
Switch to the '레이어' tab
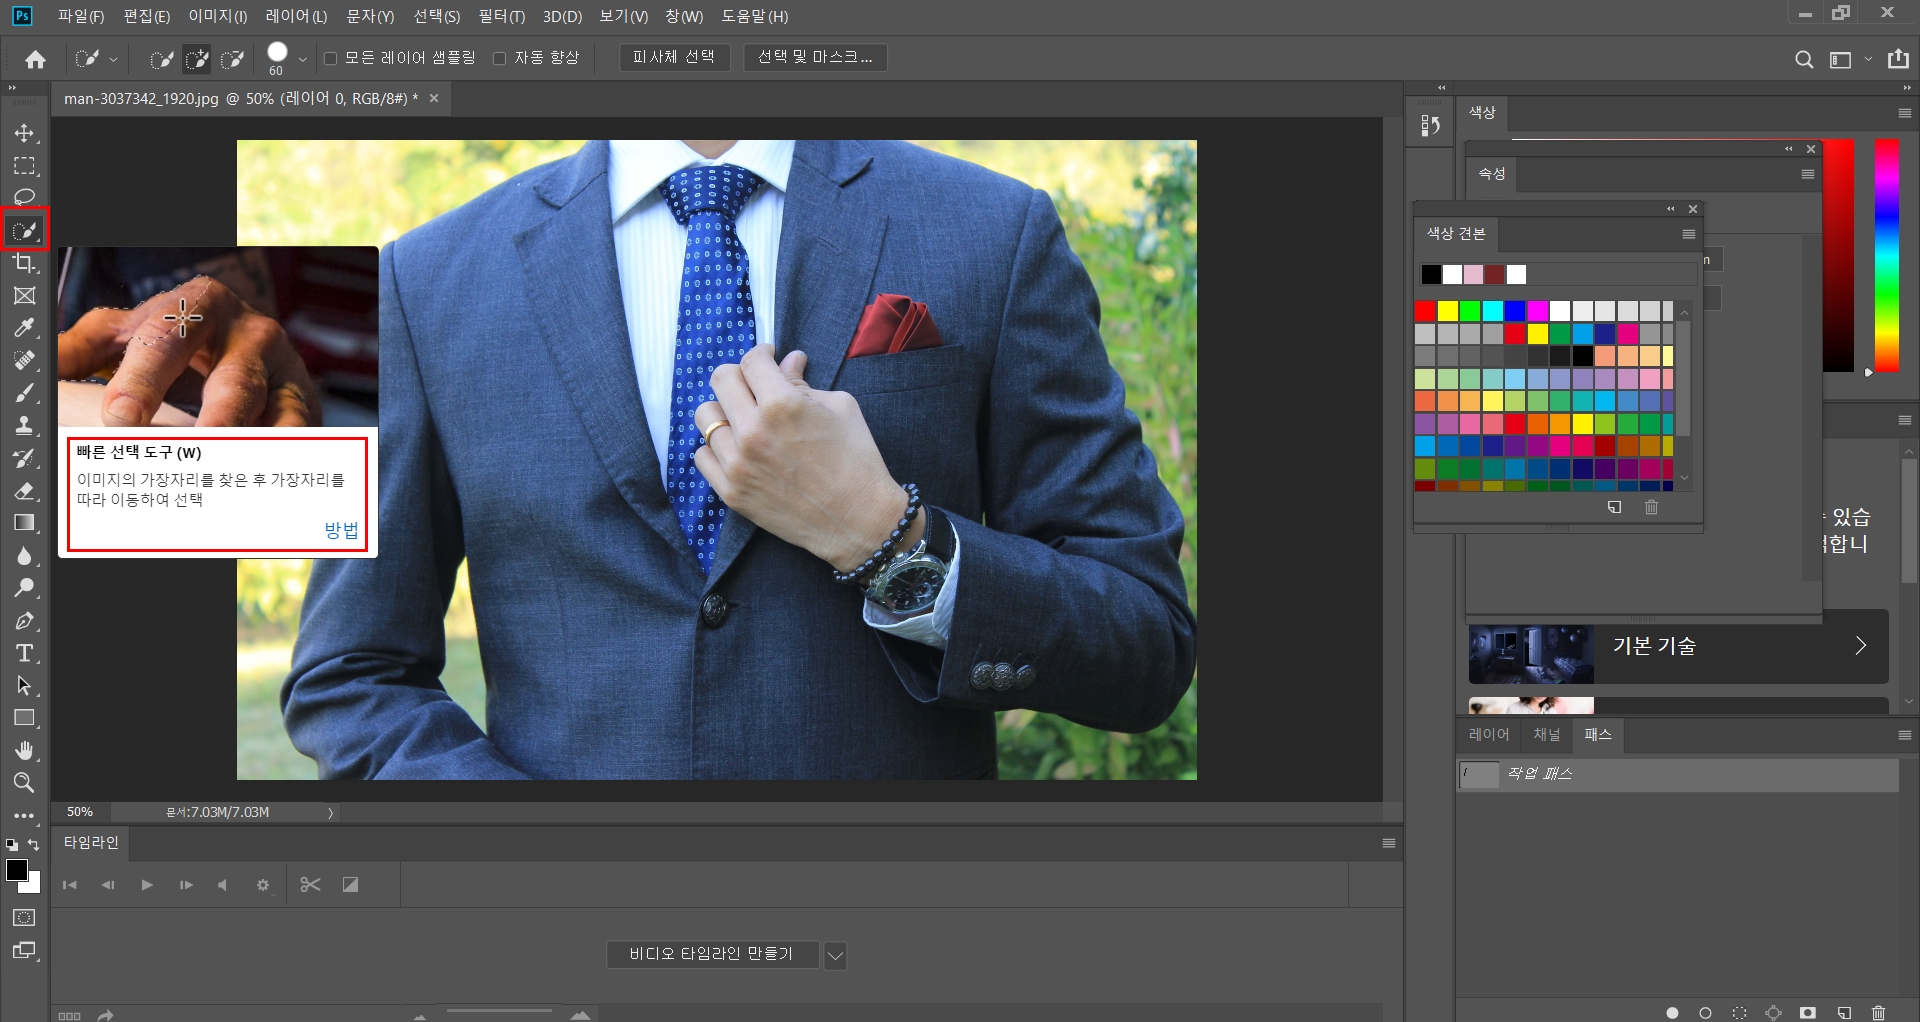[x=1489, y=735]
